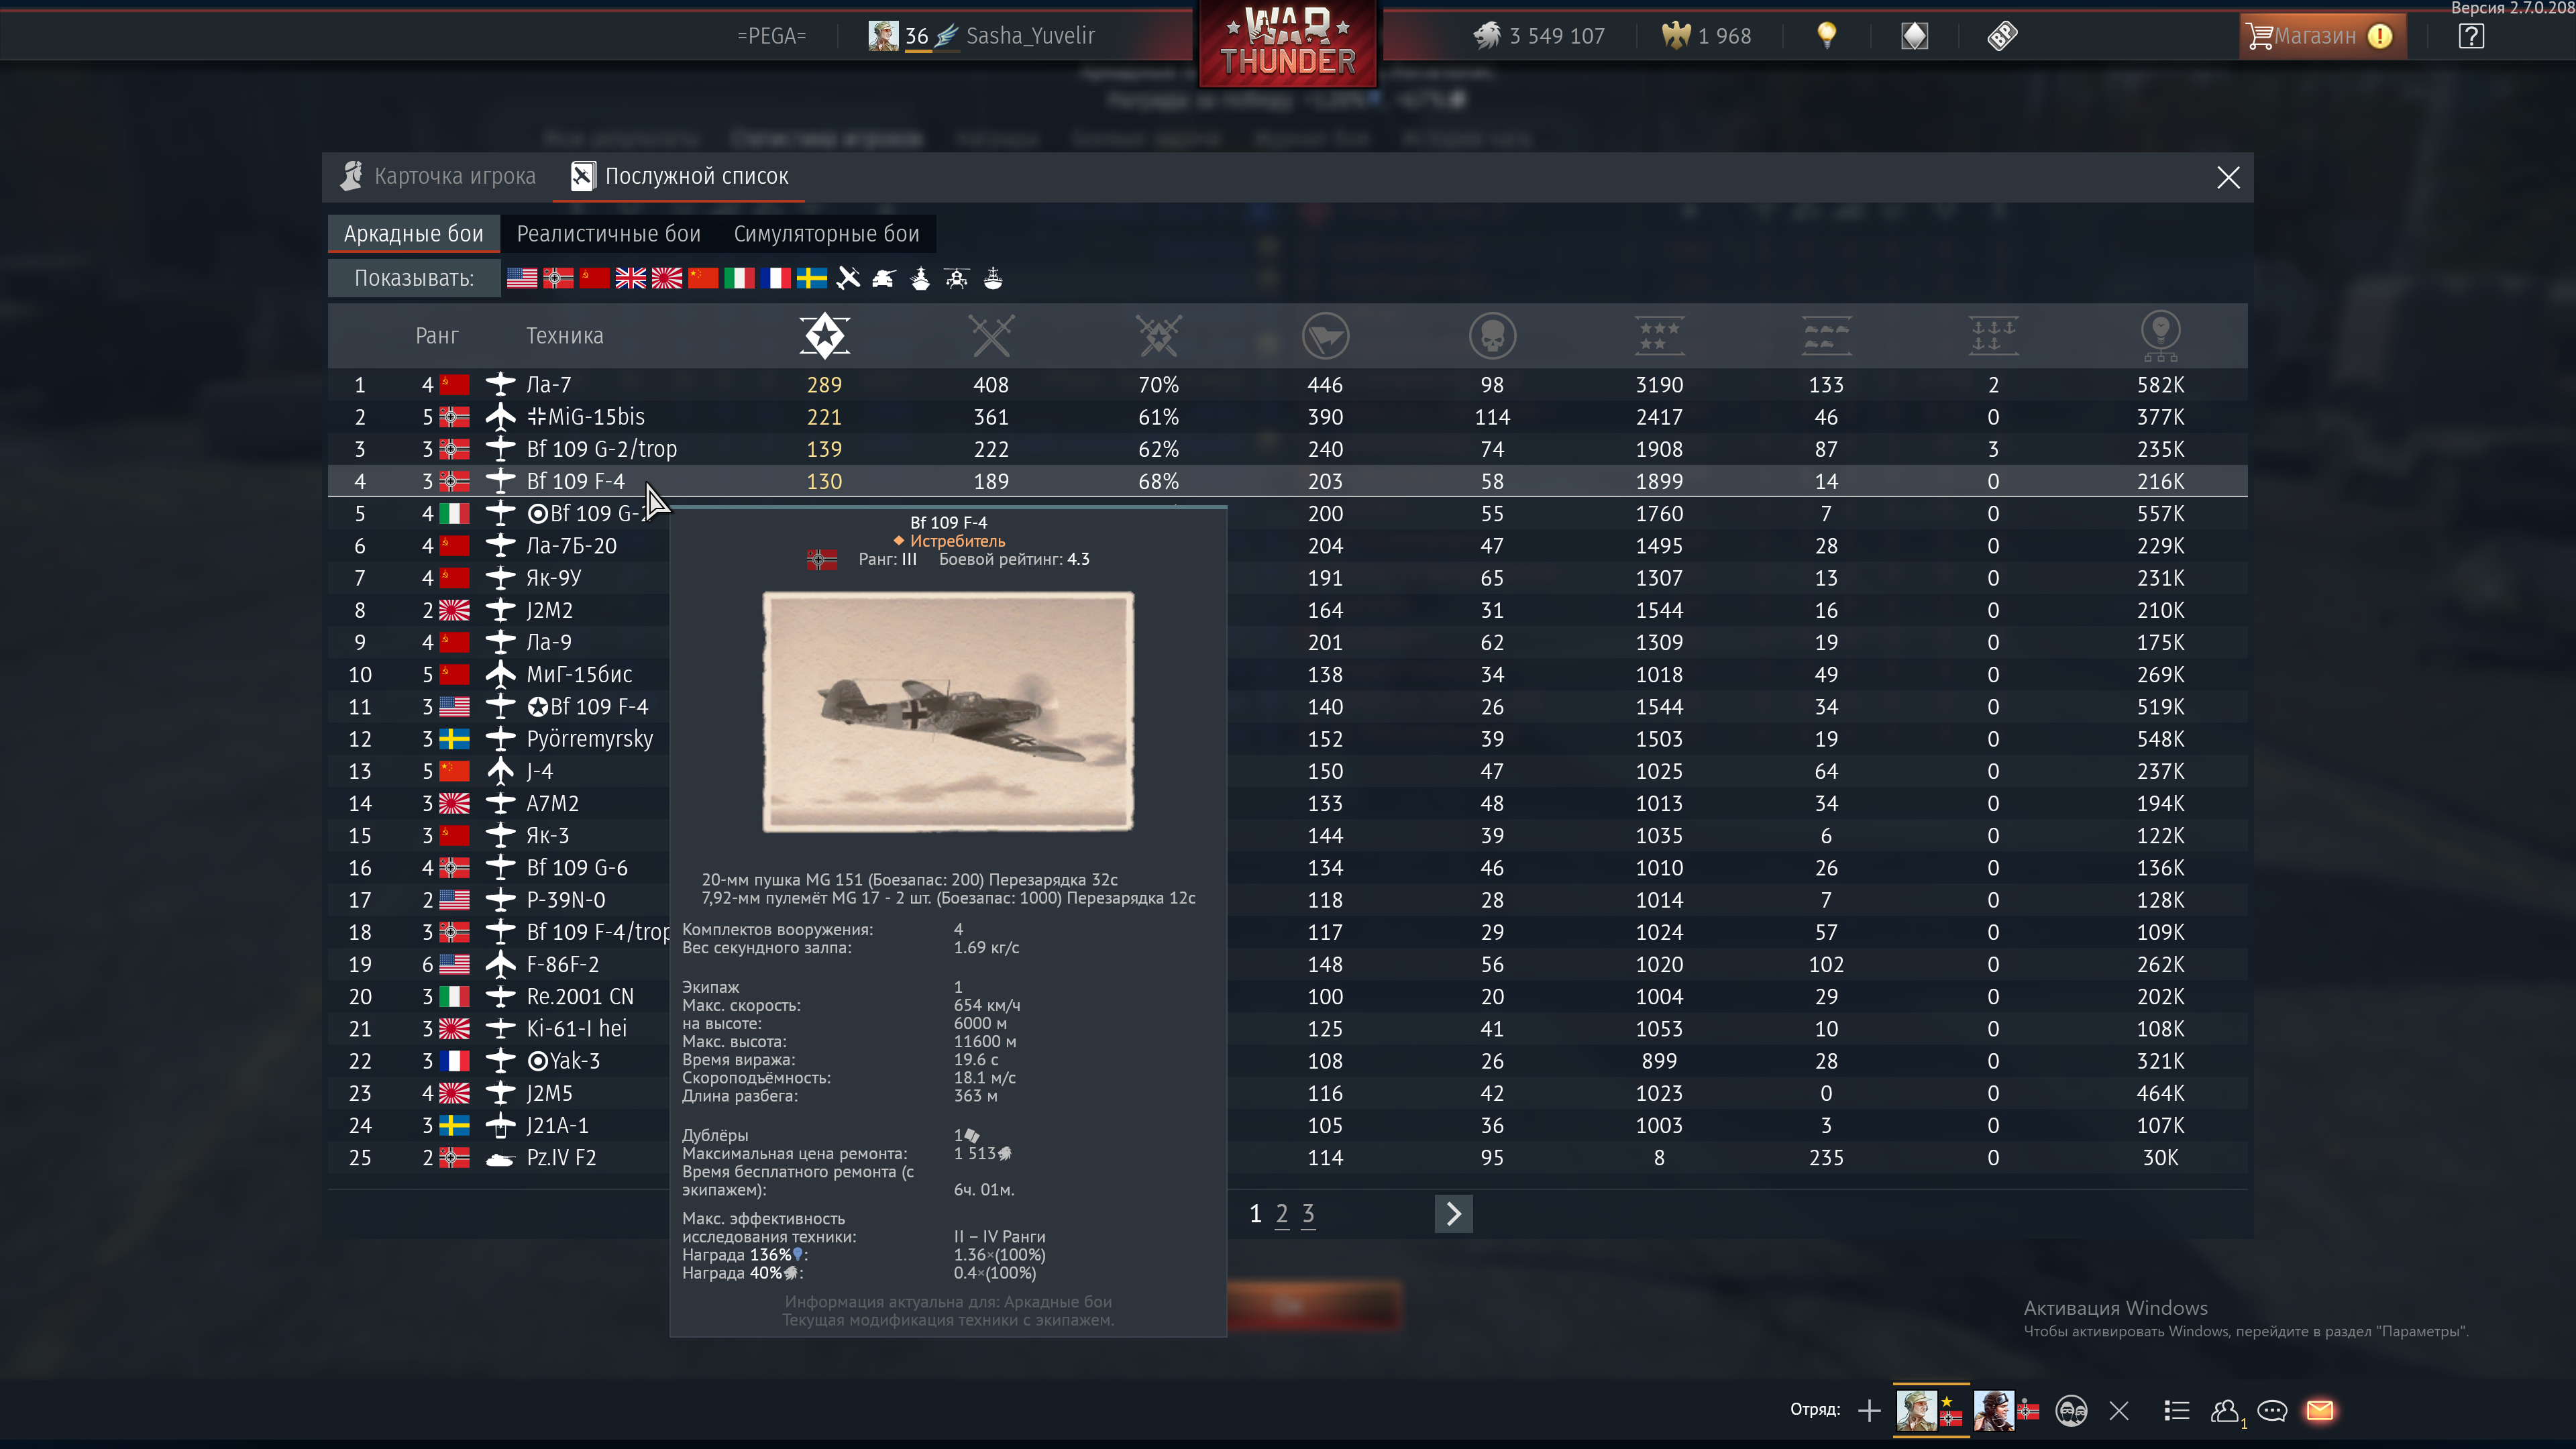The height and width of the screenshot is (1449, 2576).
Task: Toggle the France flag filter
Action: coord(775,278)
